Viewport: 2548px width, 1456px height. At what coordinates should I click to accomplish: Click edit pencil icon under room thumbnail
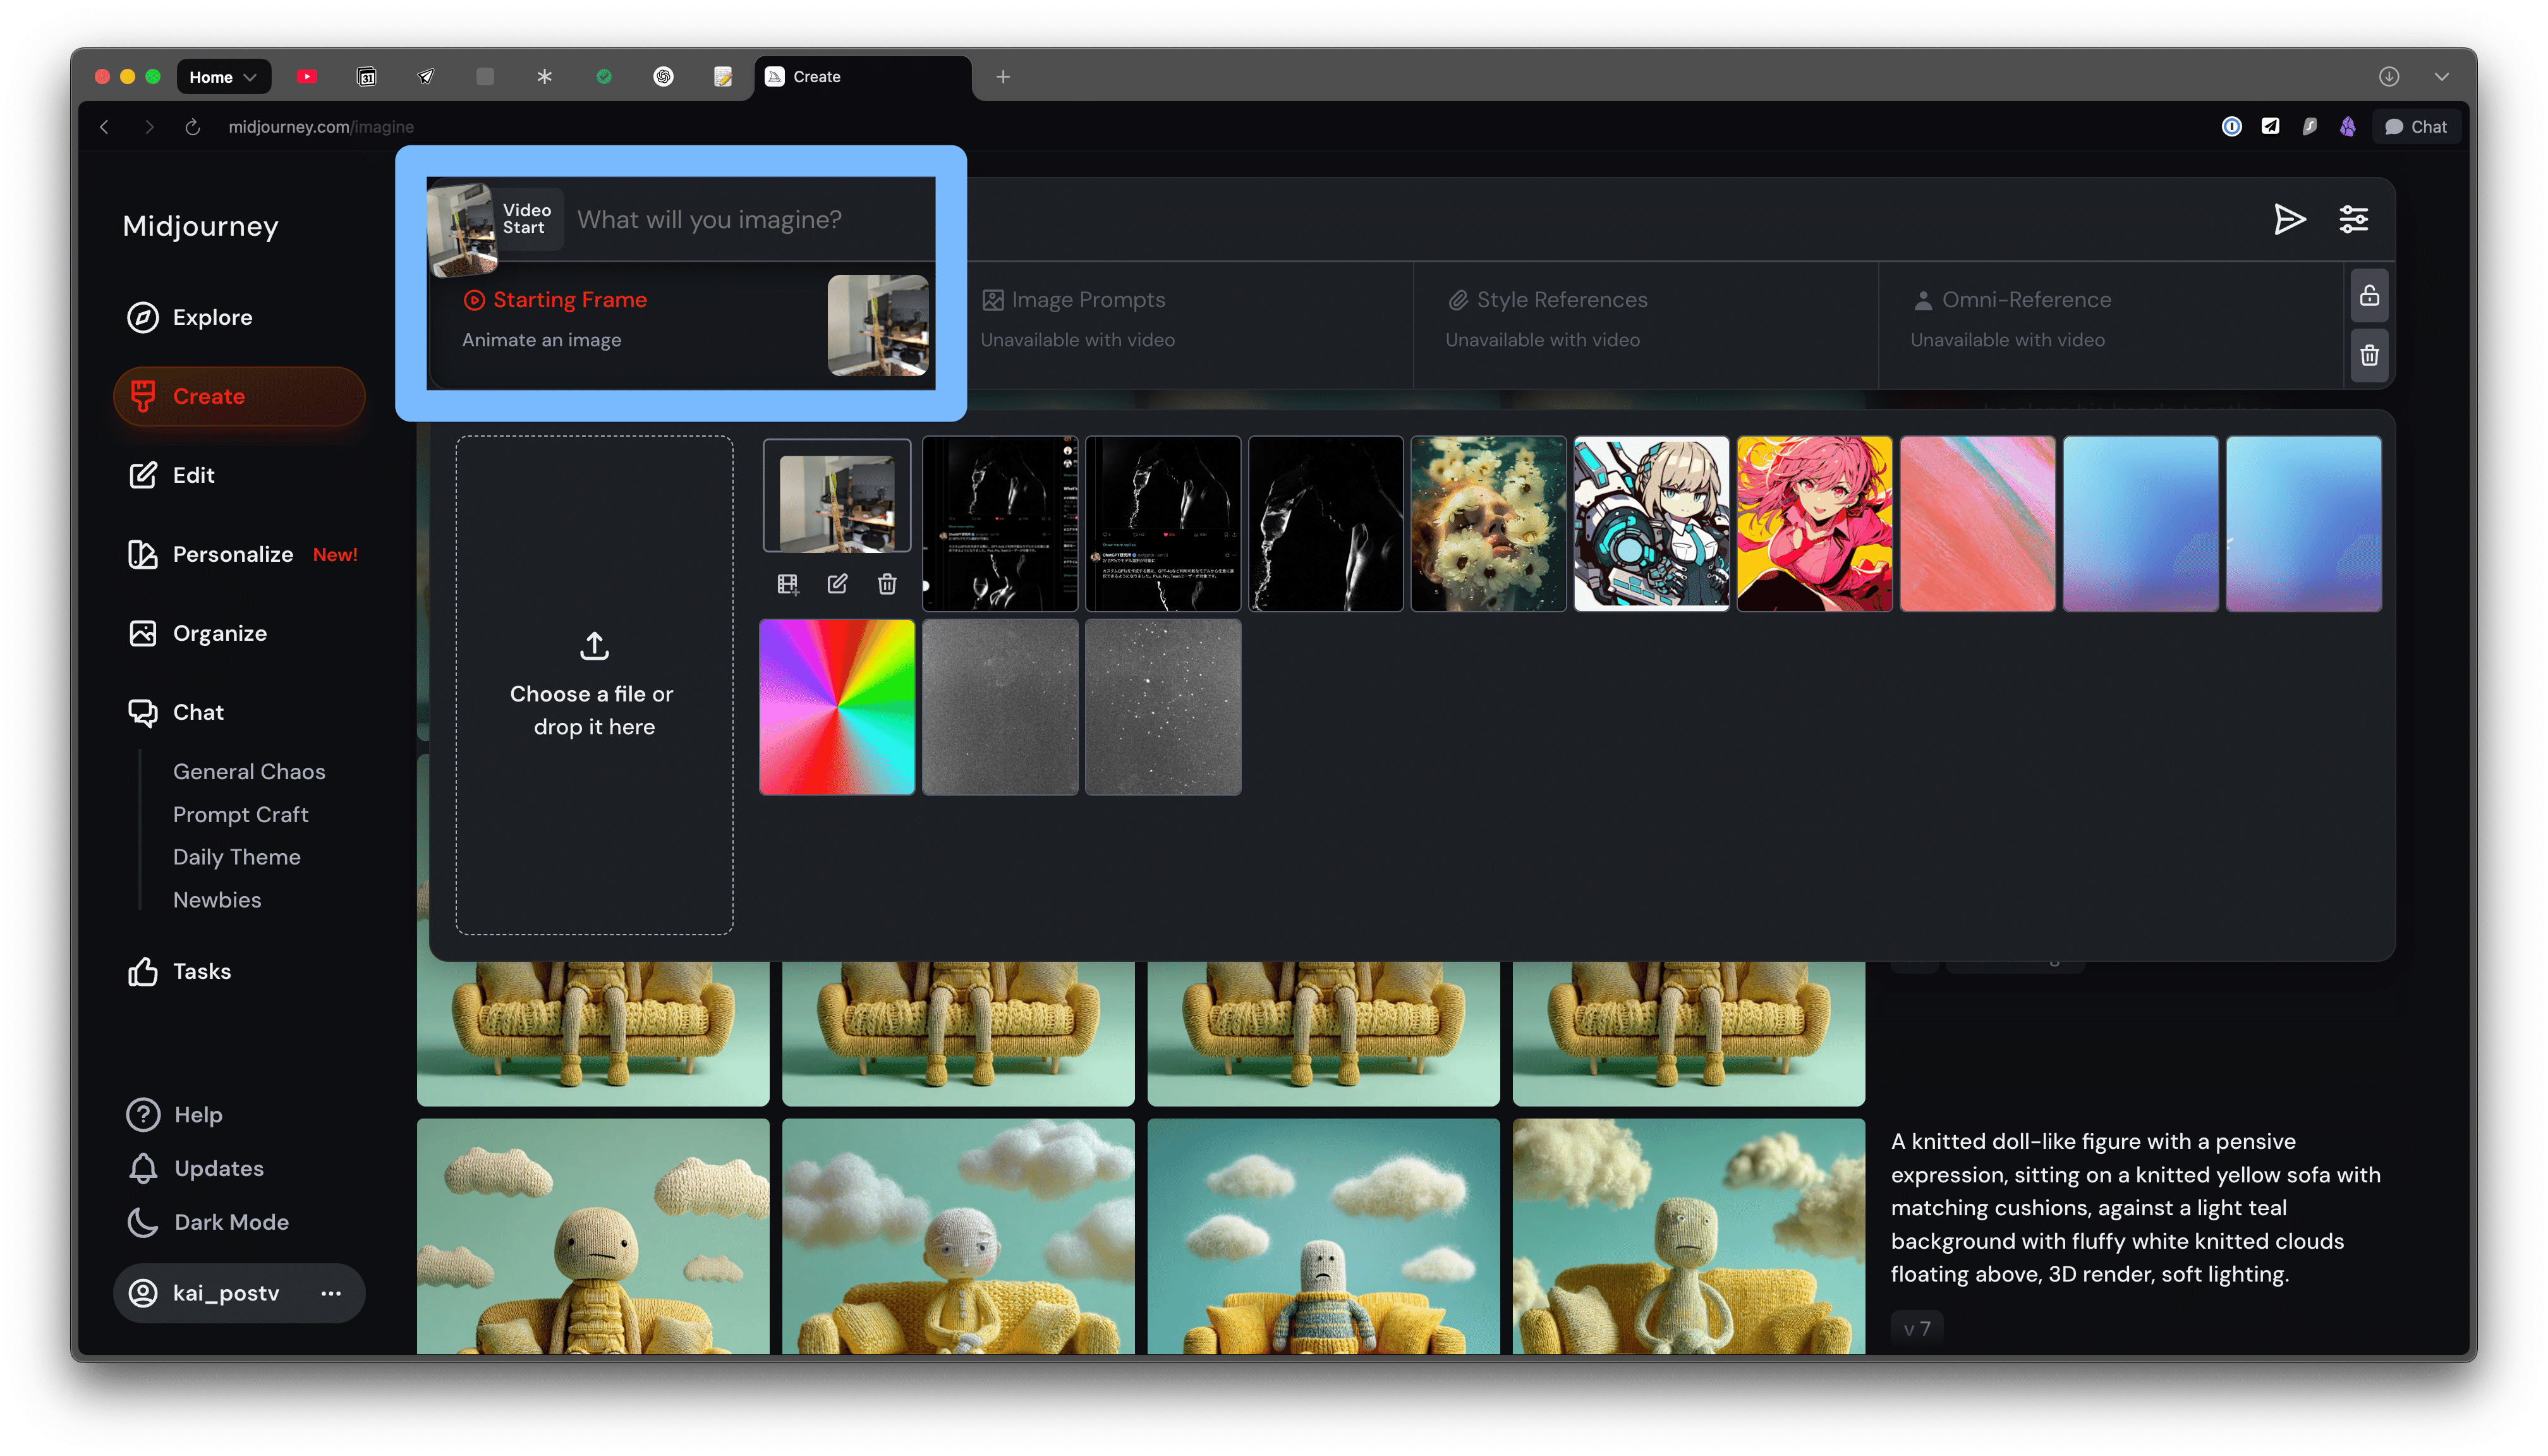click(837, 584)
